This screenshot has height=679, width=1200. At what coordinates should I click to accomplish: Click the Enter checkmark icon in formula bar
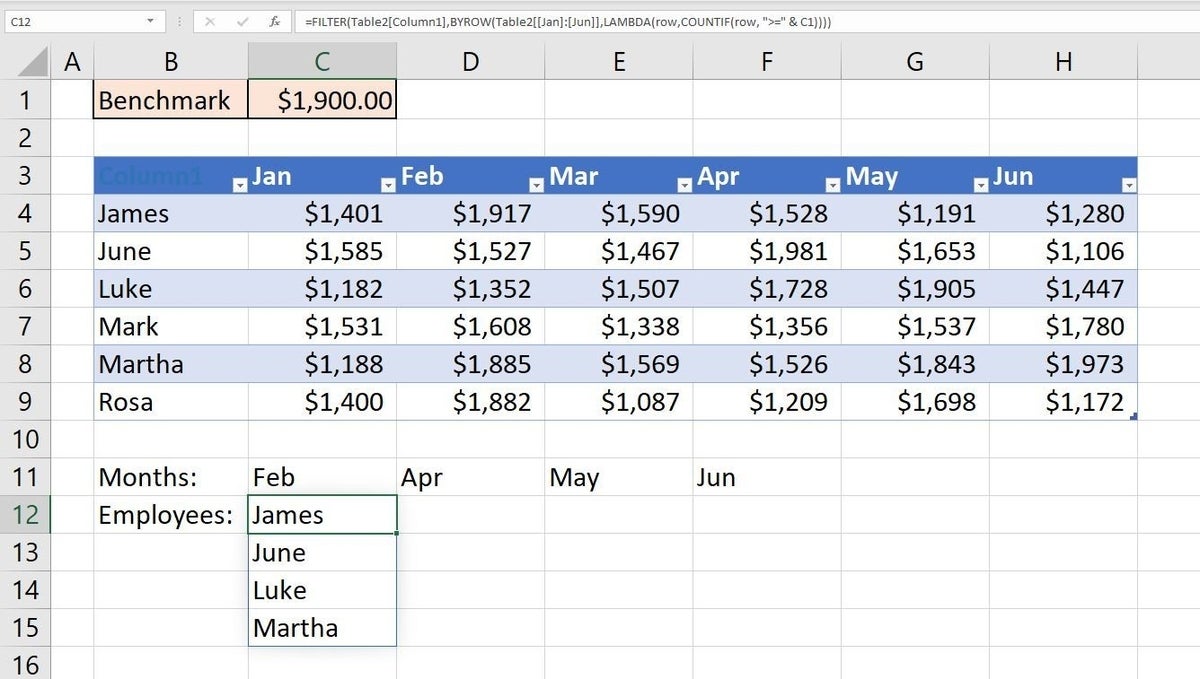tap(241, 21)
